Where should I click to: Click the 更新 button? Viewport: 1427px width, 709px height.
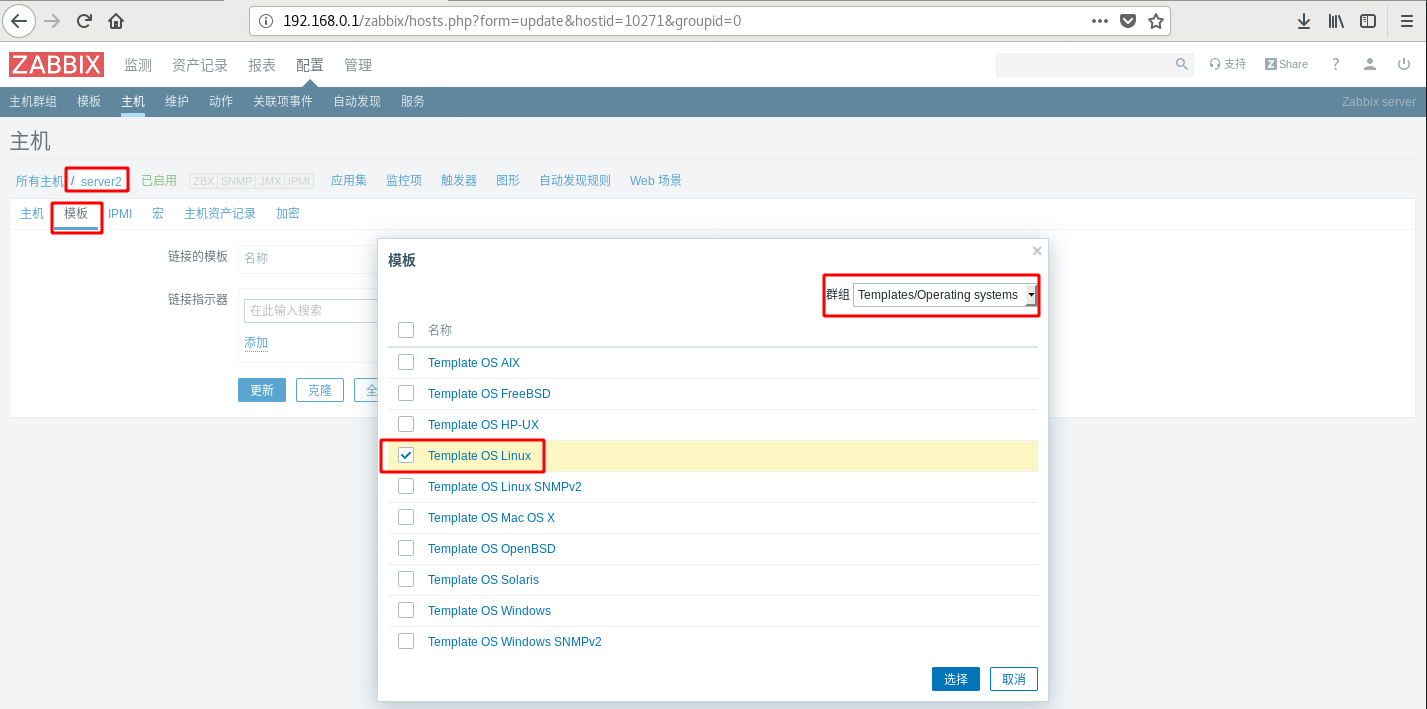(x=262, y=390)
